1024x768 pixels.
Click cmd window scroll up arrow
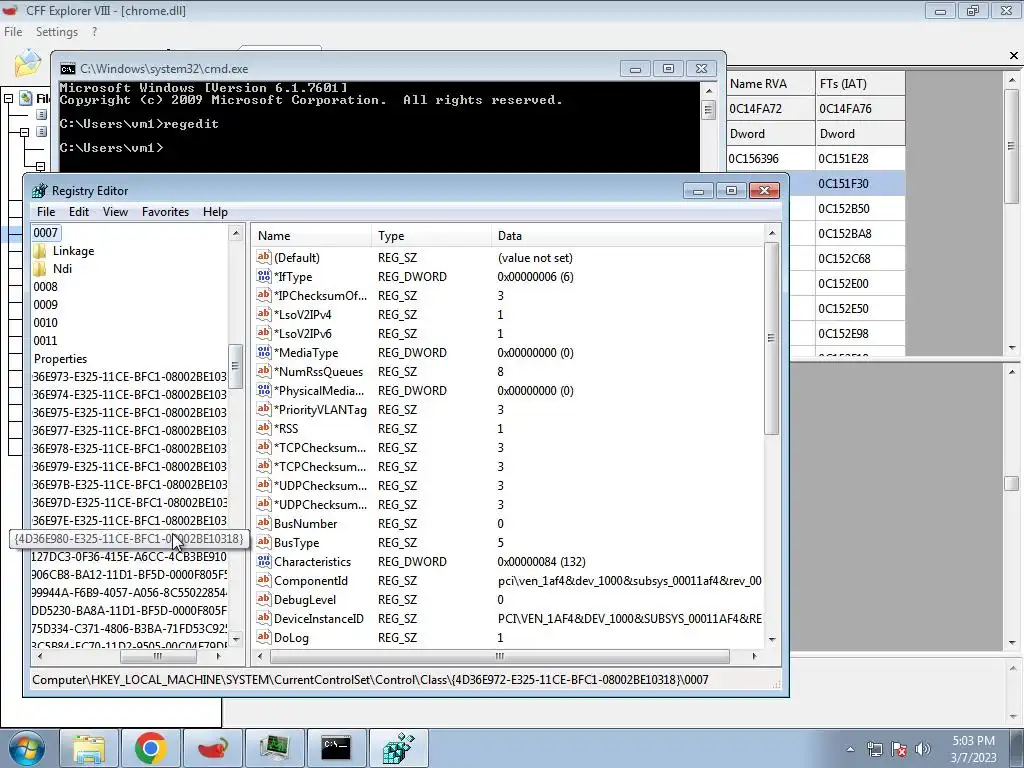coord(709,90)
